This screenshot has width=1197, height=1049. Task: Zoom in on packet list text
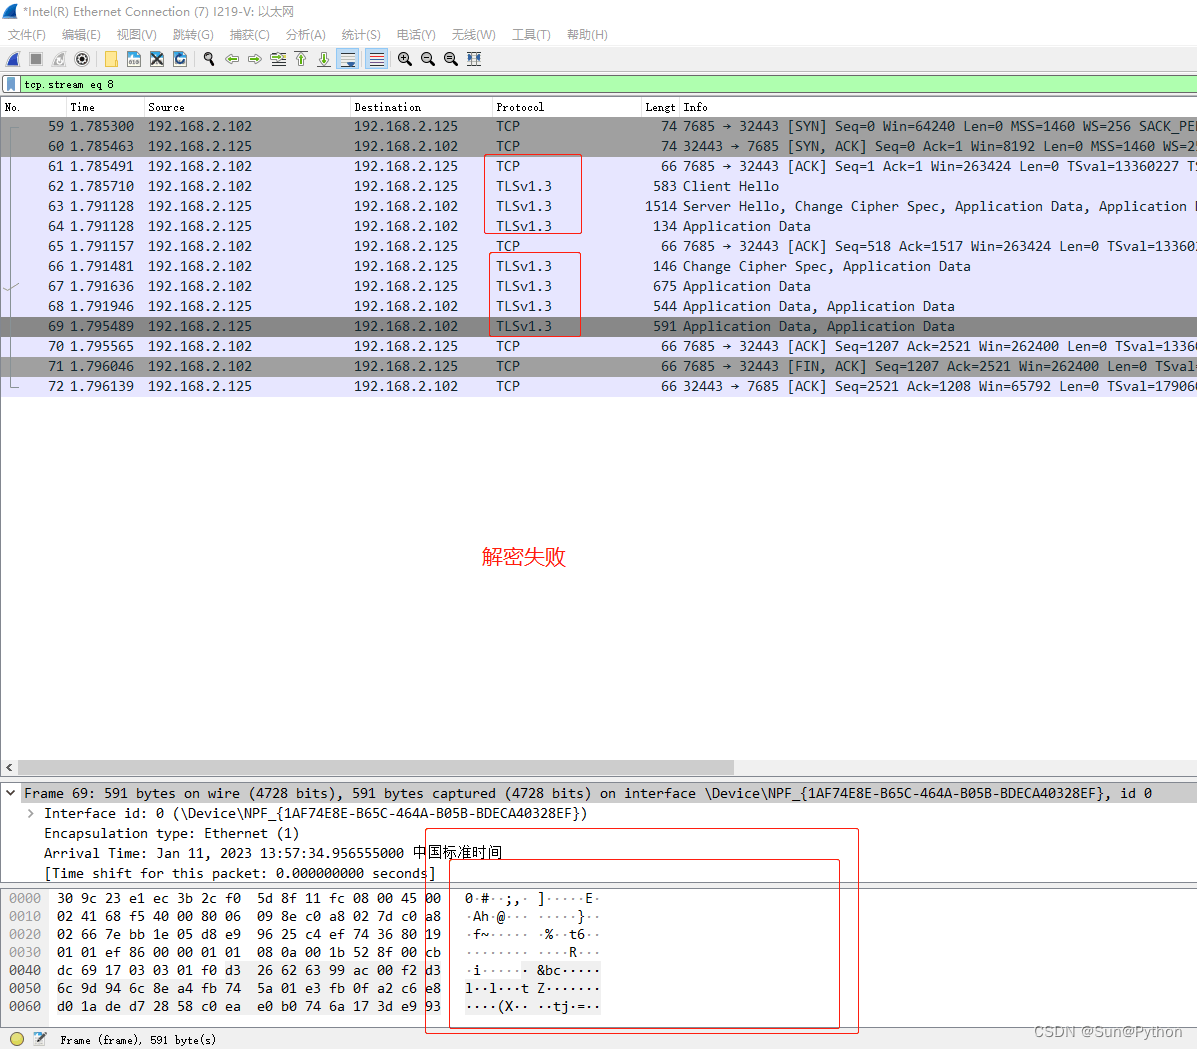click(x=404, y=59)
